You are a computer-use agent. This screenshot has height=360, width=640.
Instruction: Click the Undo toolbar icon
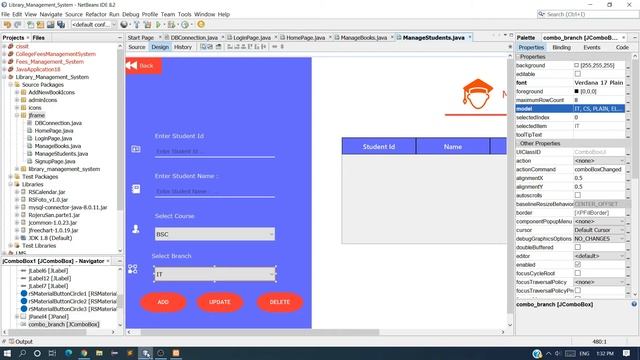coord(7,24)
